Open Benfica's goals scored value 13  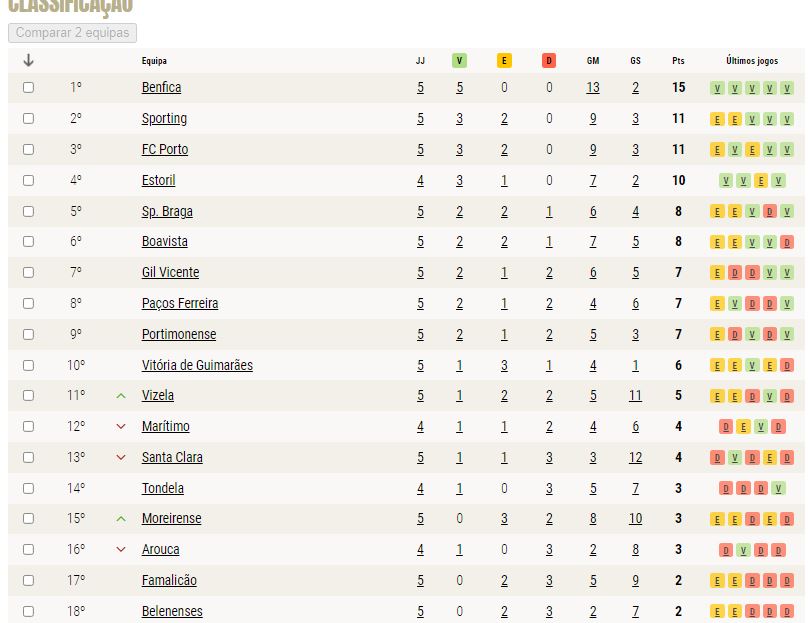(x=593, y=88)
